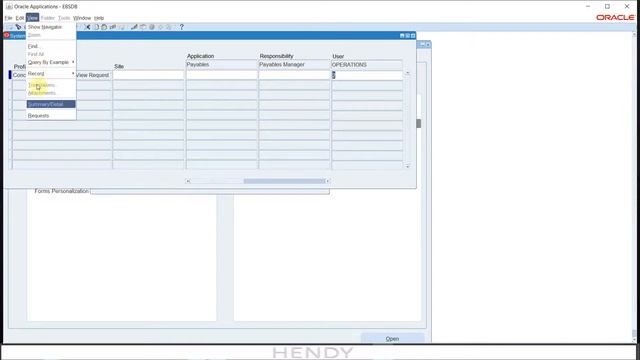Open the File menu
The height and width of the screenshot is (360, 640).
pyautogui.click(x=8, y=18)
